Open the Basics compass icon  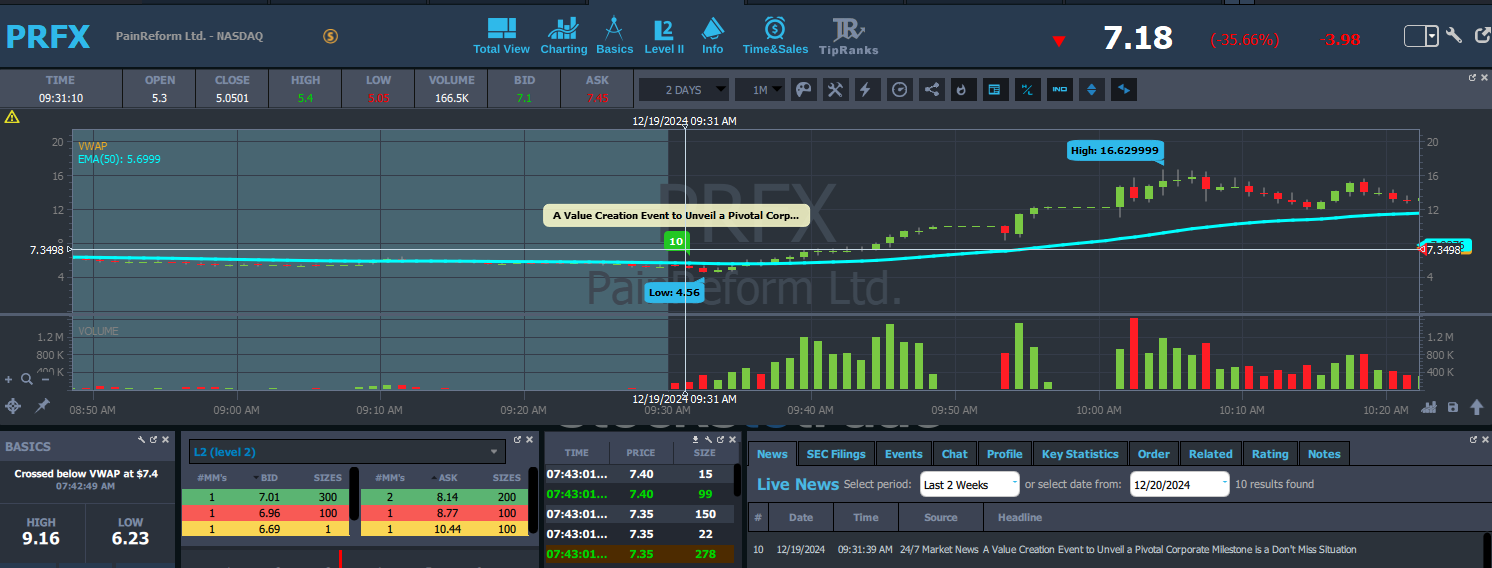(614, 35)
